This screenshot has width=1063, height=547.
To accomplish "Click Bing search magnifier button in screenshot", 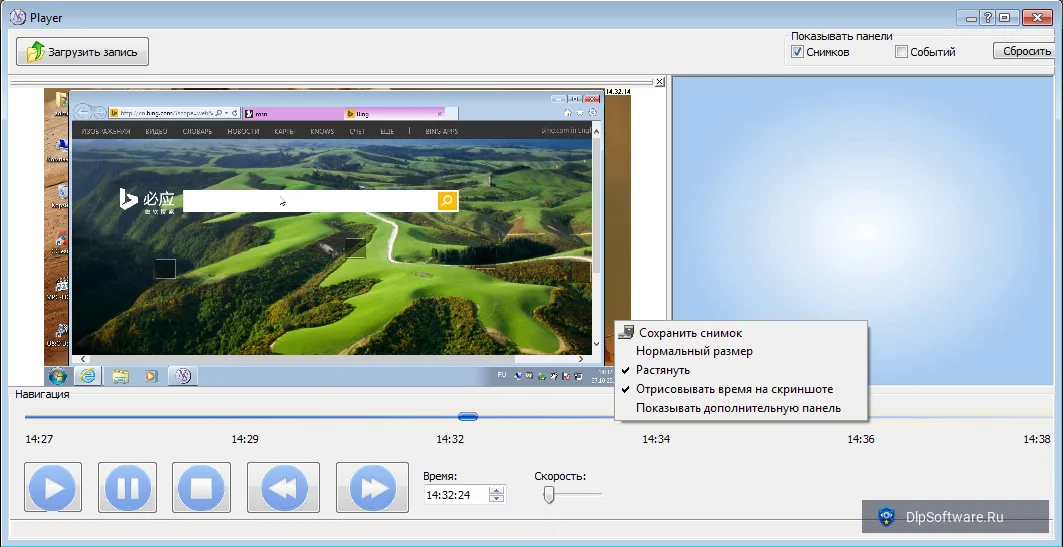I will 447,201.
